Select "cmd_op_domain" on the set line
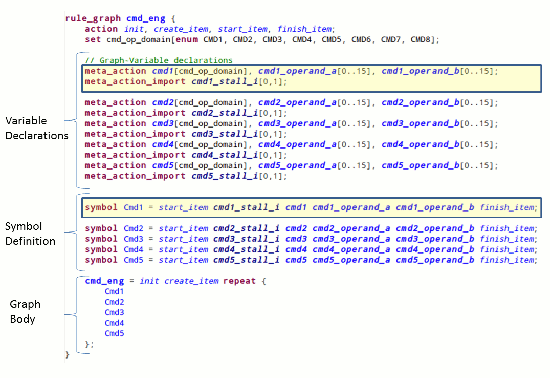The height and width of the screenshot is (378, 550). pos(139,39)
